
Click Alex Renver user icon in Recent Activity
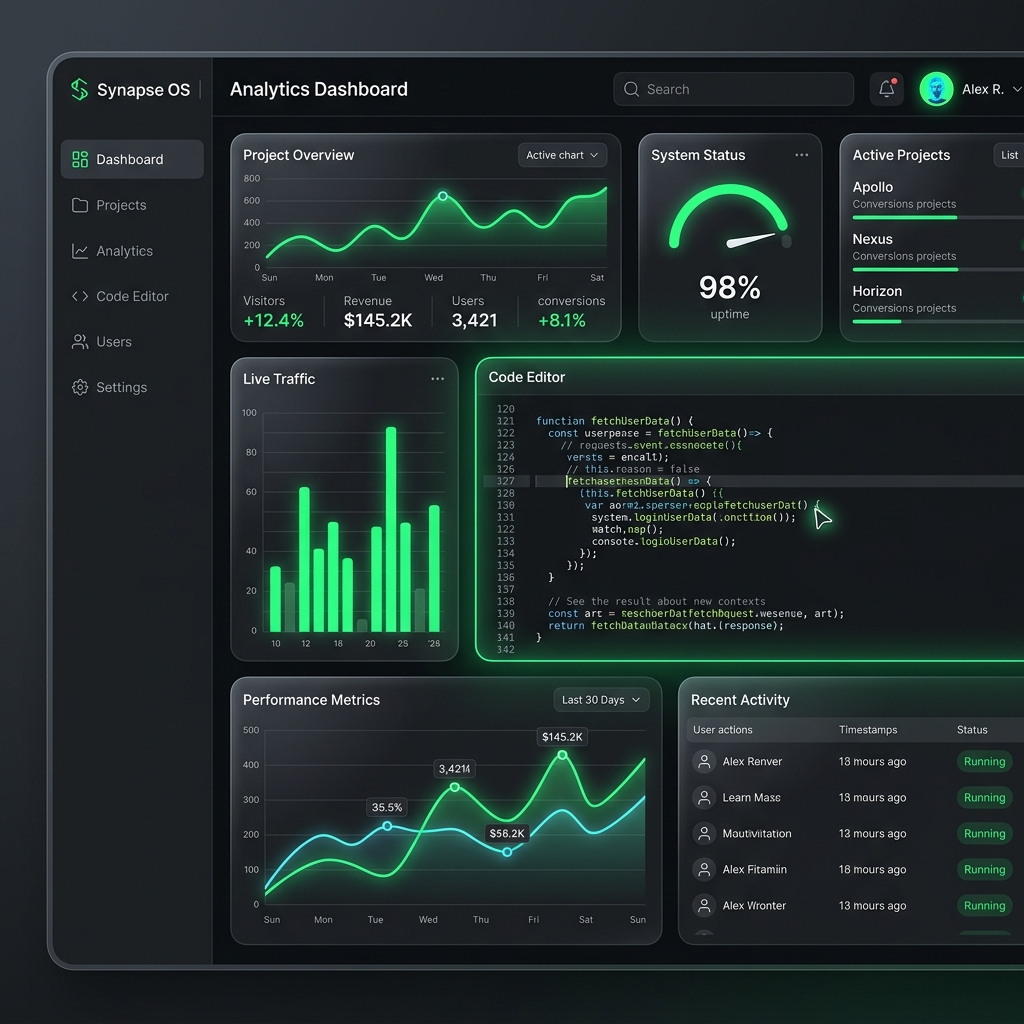(704, 761)
